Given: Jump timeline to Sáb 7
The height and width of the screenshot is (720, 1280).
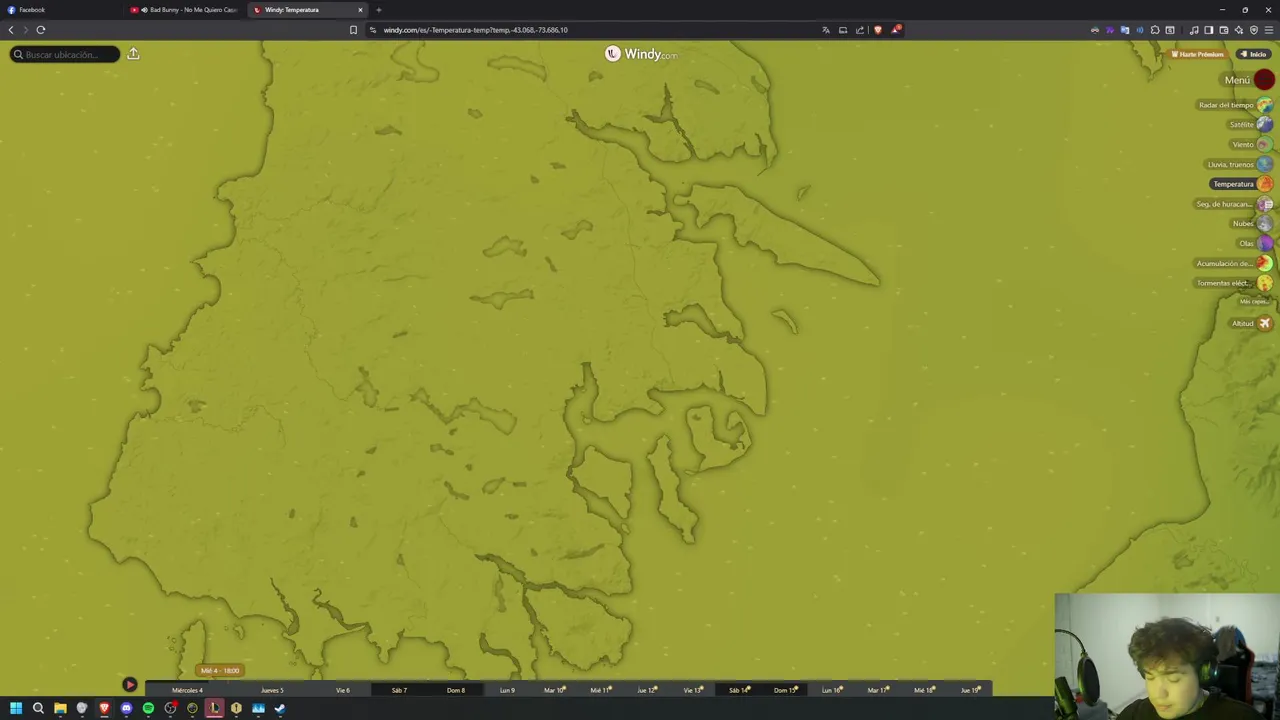Looking at the screenshot, I should 399,690.
